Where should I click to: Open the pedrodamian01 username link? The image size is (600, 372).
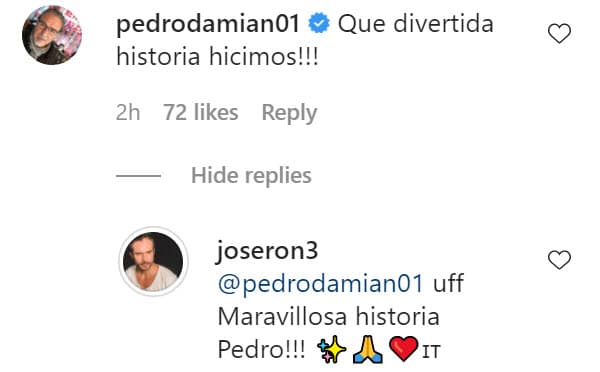pyautogui.click(x=208, y=23)
